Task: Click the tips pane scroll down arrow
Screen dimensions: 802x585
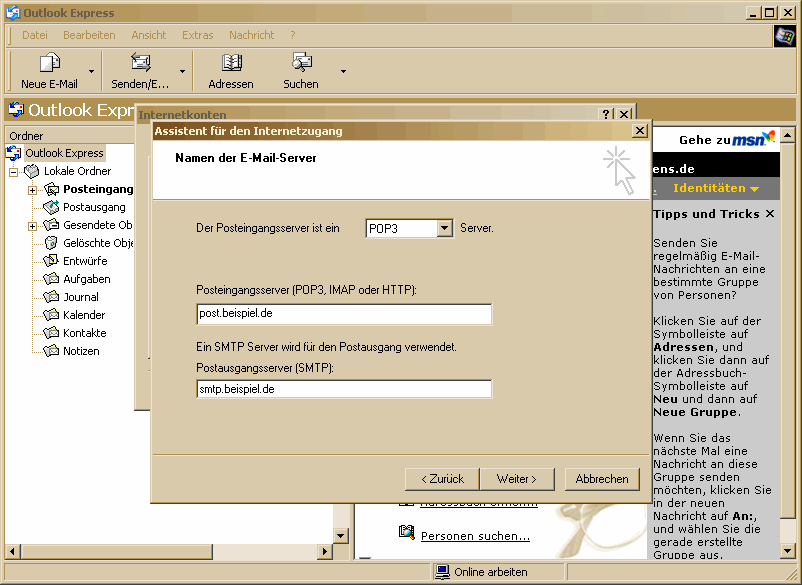Action: point(788,551)
